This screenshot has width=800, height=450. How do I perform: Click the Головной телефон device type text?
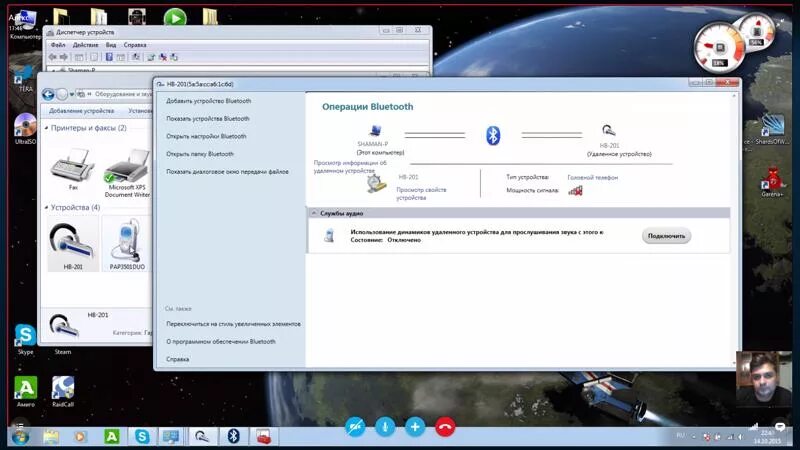tap(592, 178)
